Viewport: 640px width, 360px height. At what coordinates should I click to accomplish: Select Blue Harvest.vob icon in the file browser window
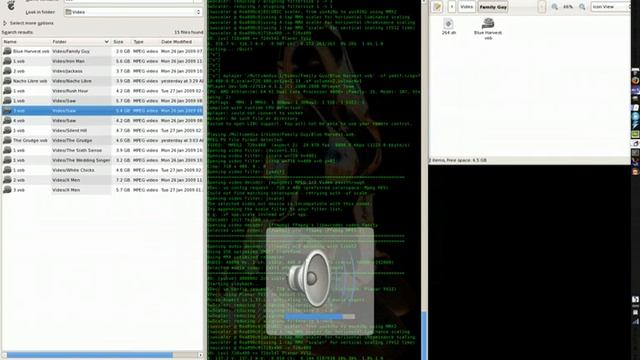(488, 23)
